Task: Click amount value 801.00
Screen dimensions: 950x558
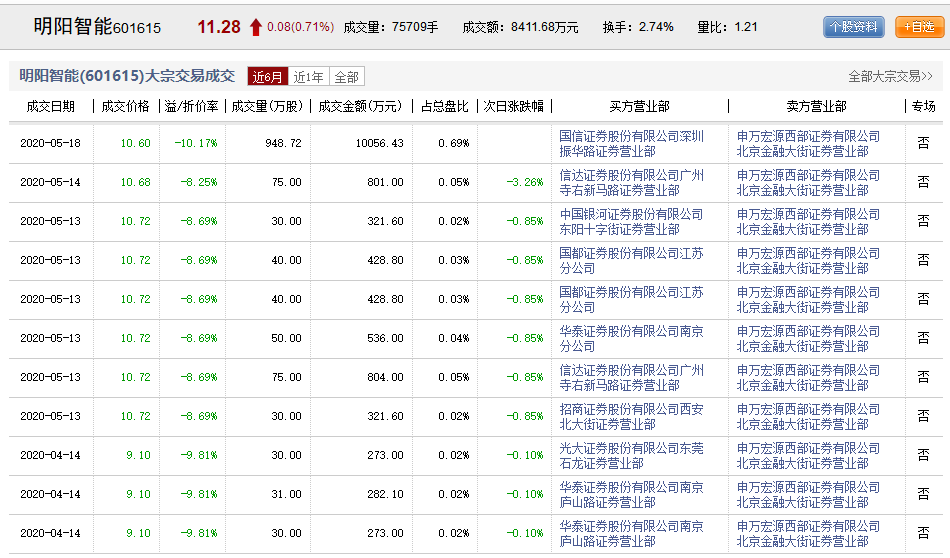Action: click(385, 182)
